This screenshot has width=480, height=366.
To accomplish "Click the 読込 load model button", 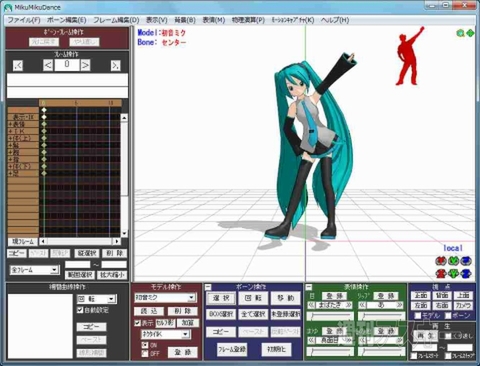I will pos(149,311).
